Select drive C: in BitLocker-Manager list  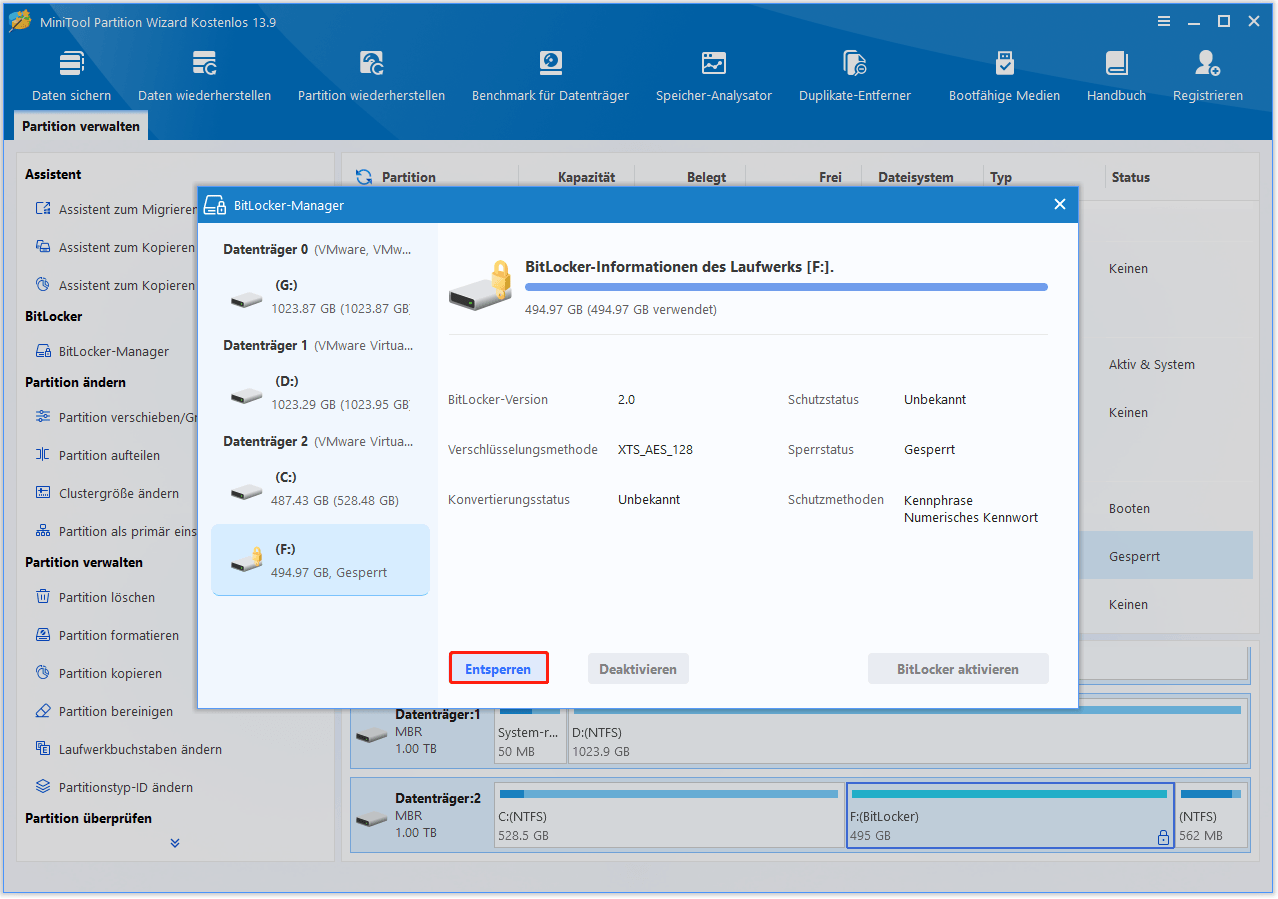320,490
